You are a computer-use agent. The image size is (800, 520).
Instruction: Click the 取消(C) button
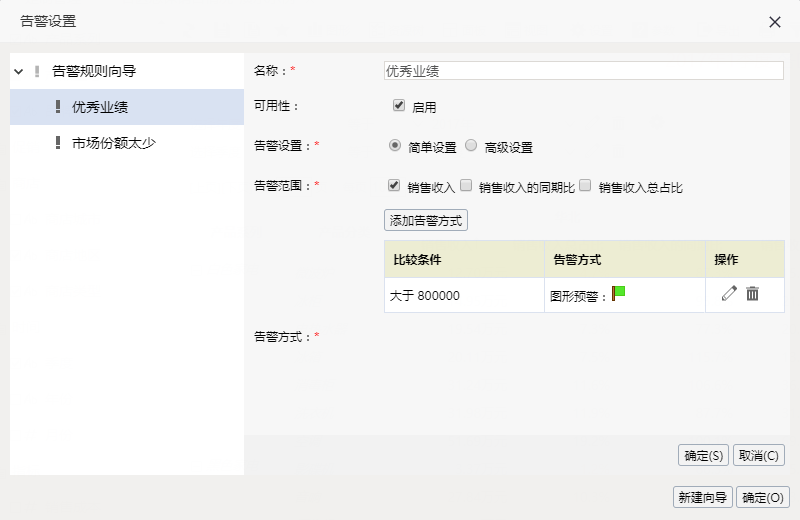coord(759,455)
